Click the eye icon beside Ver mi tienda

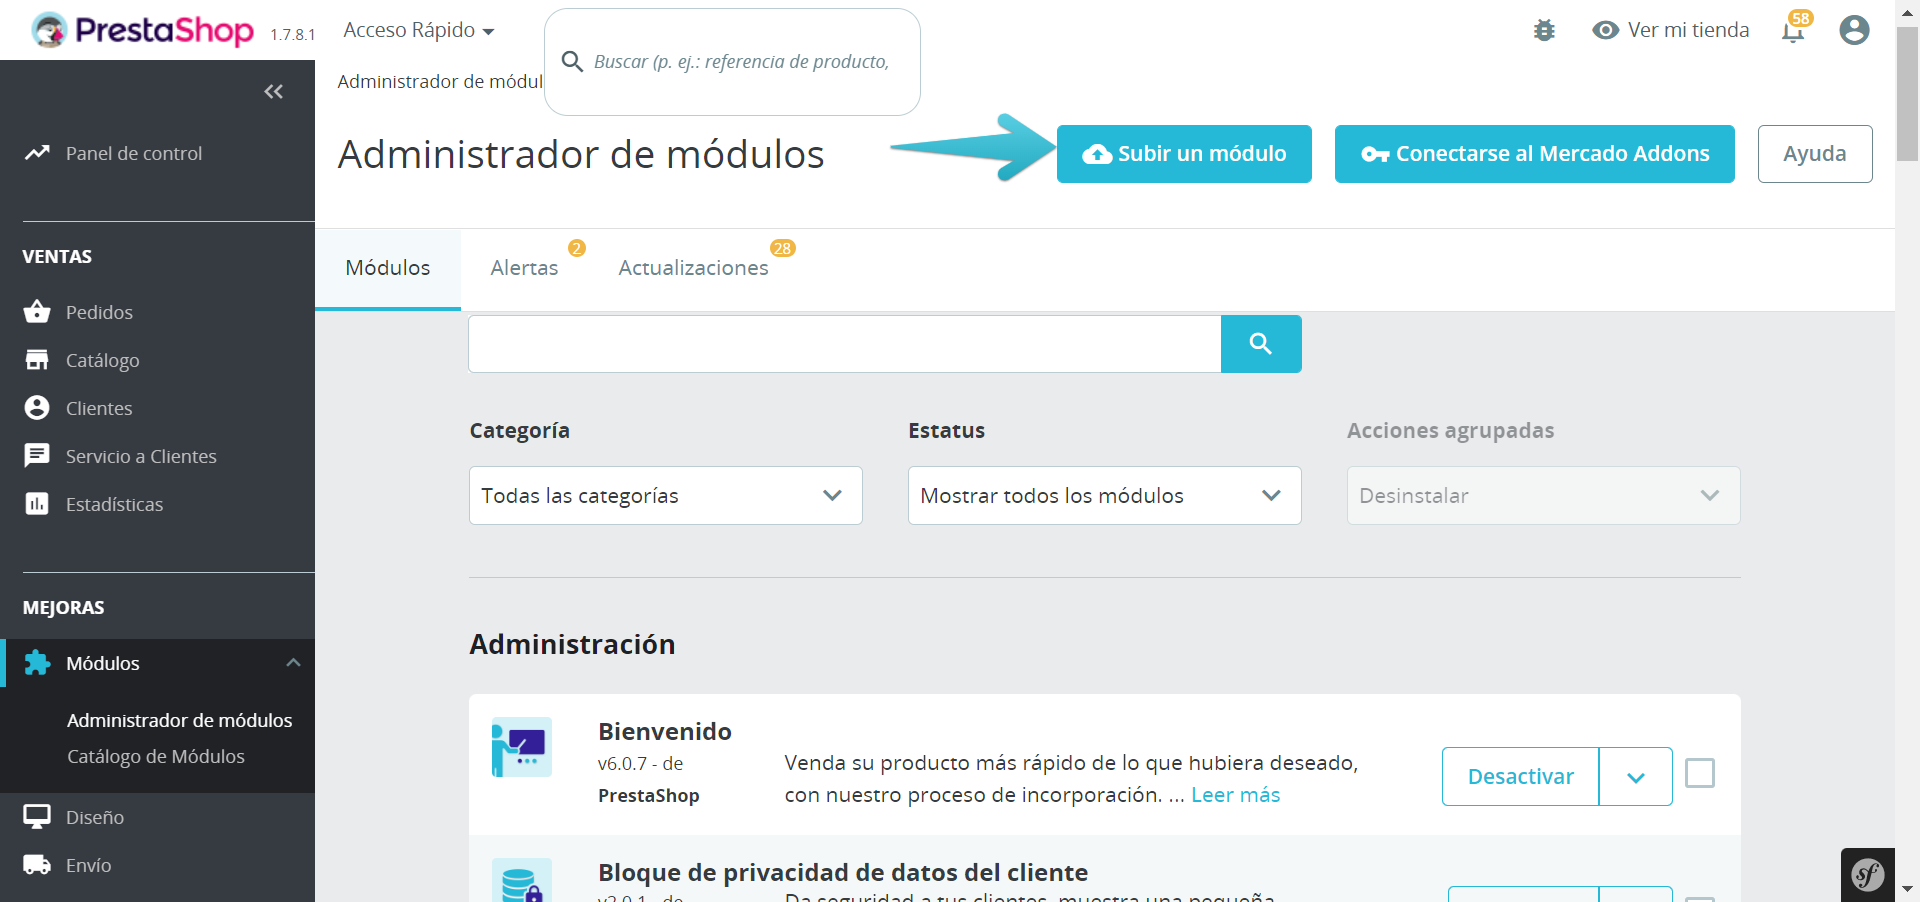click(1605, 30)
